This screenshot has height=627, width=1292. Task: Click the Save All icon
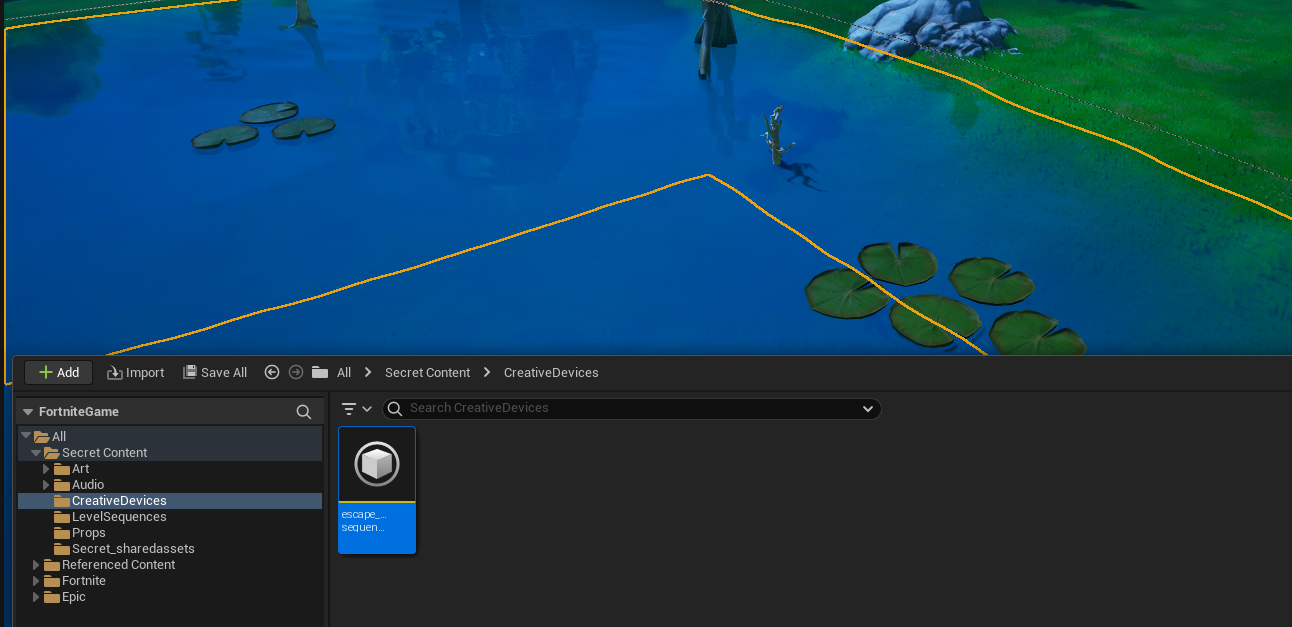tap(189, 372)
